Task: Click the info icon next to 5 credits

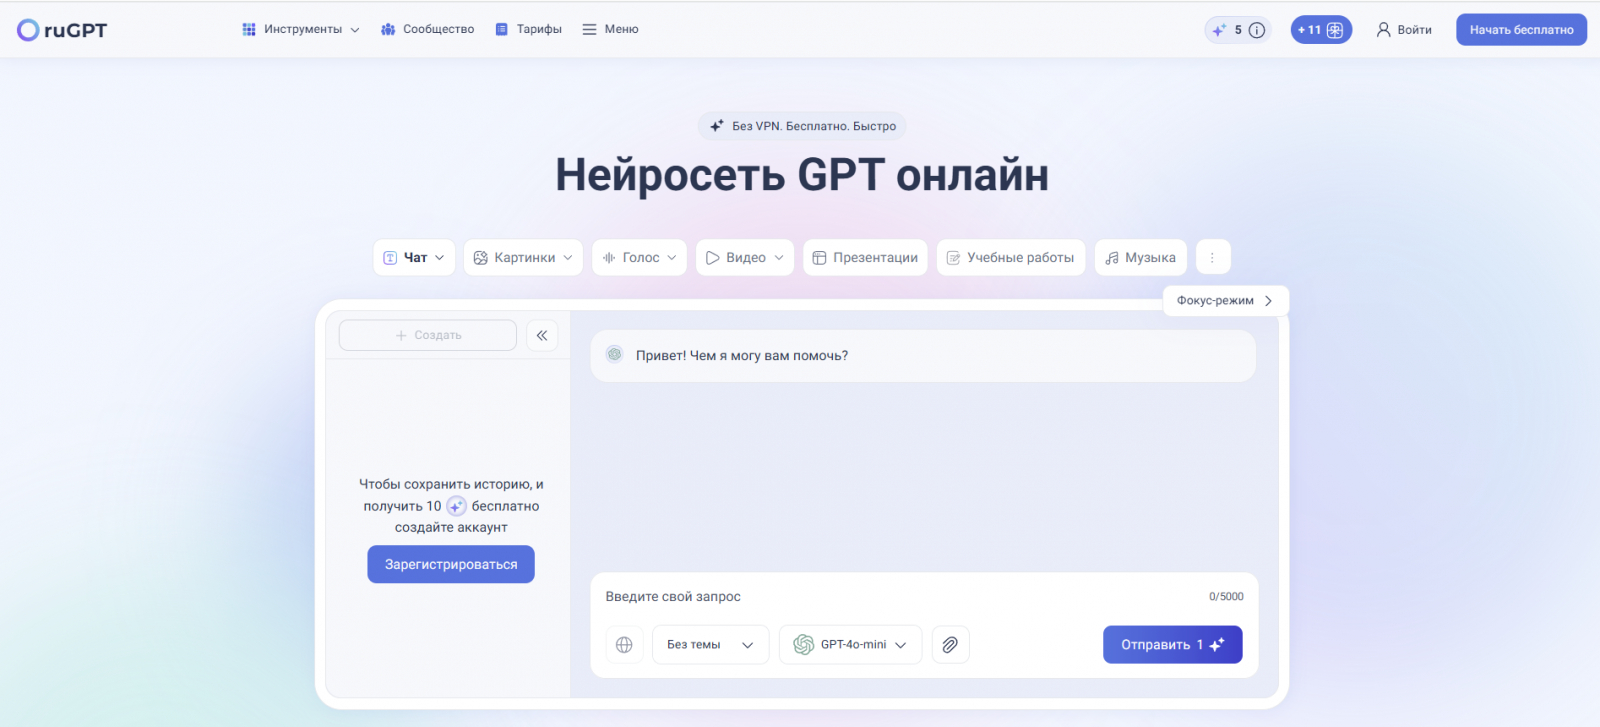Action: pyautogui.click(x=1257, y=30)
